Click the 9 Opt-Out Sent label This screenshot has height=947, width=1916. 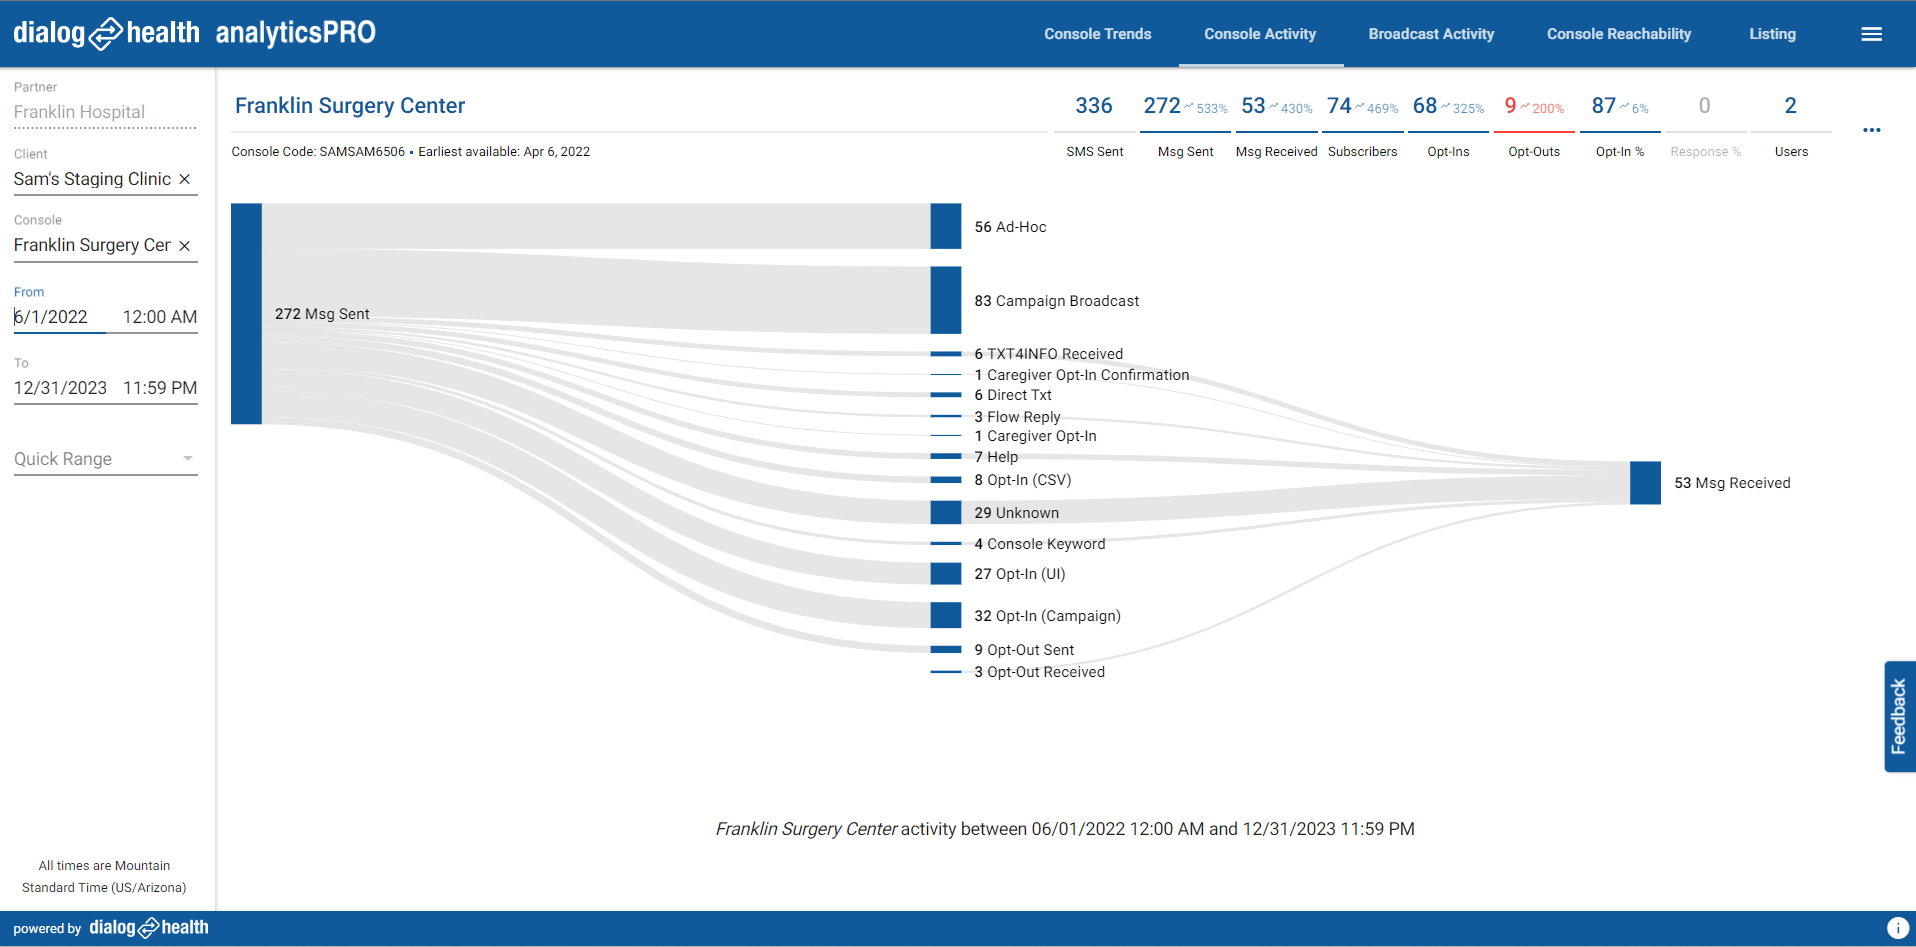(1024, 650)
